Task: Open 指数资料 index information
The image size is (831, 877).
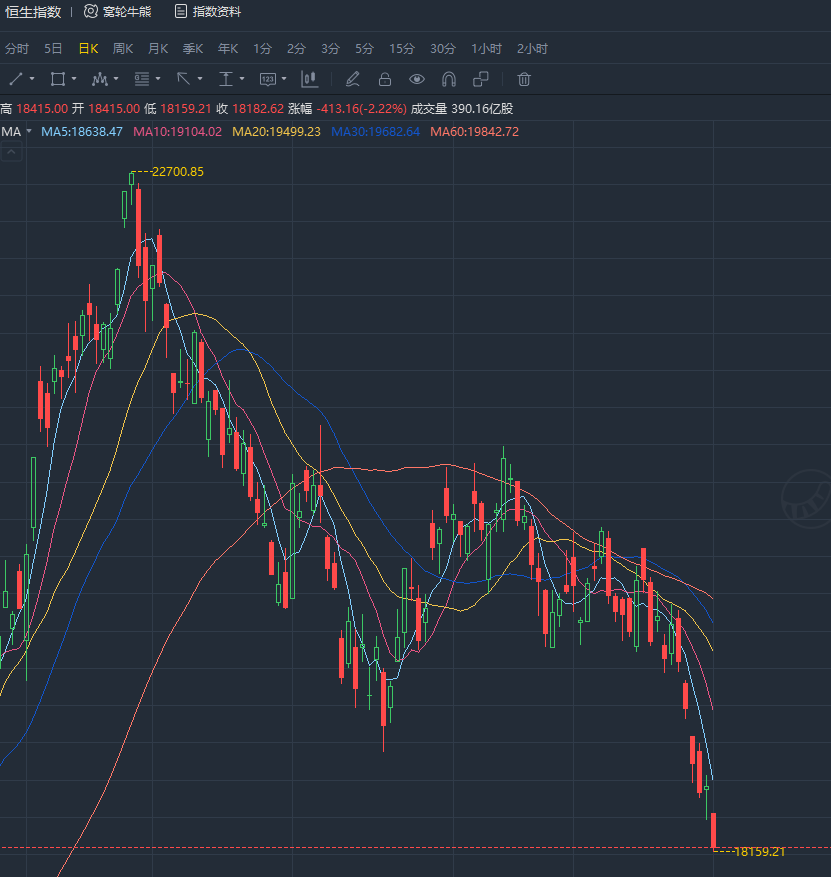Action: coord(208,12)
